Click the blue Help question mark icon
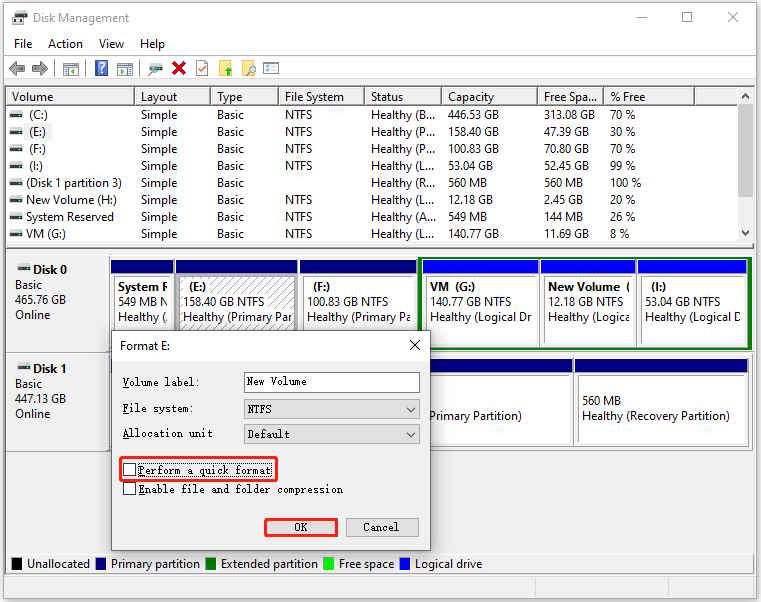The width and height of the screenshot is (761, 602). (101, 68)
